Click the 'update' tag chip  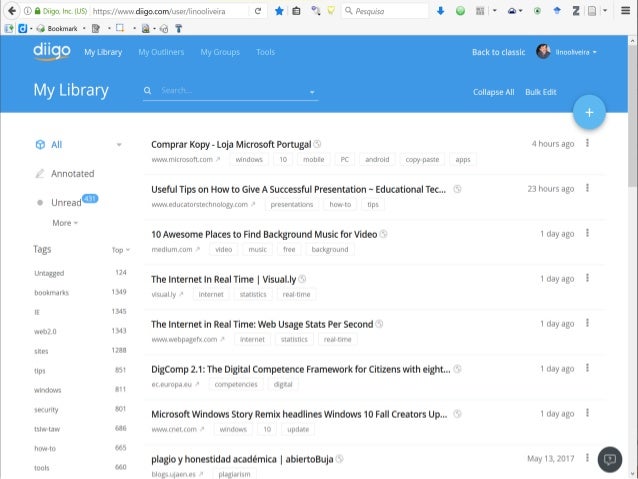pyautogui.click(x=298, y=429)
